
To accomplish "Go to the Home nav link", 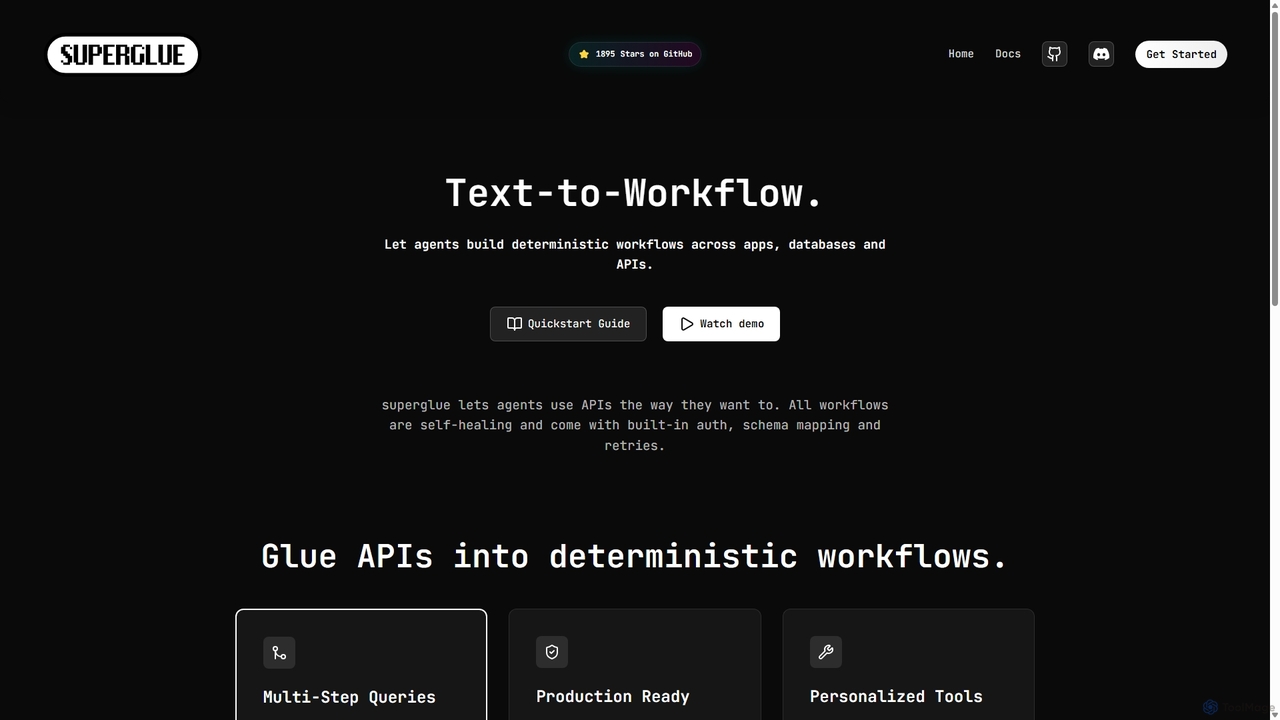I will coord(961,54).
